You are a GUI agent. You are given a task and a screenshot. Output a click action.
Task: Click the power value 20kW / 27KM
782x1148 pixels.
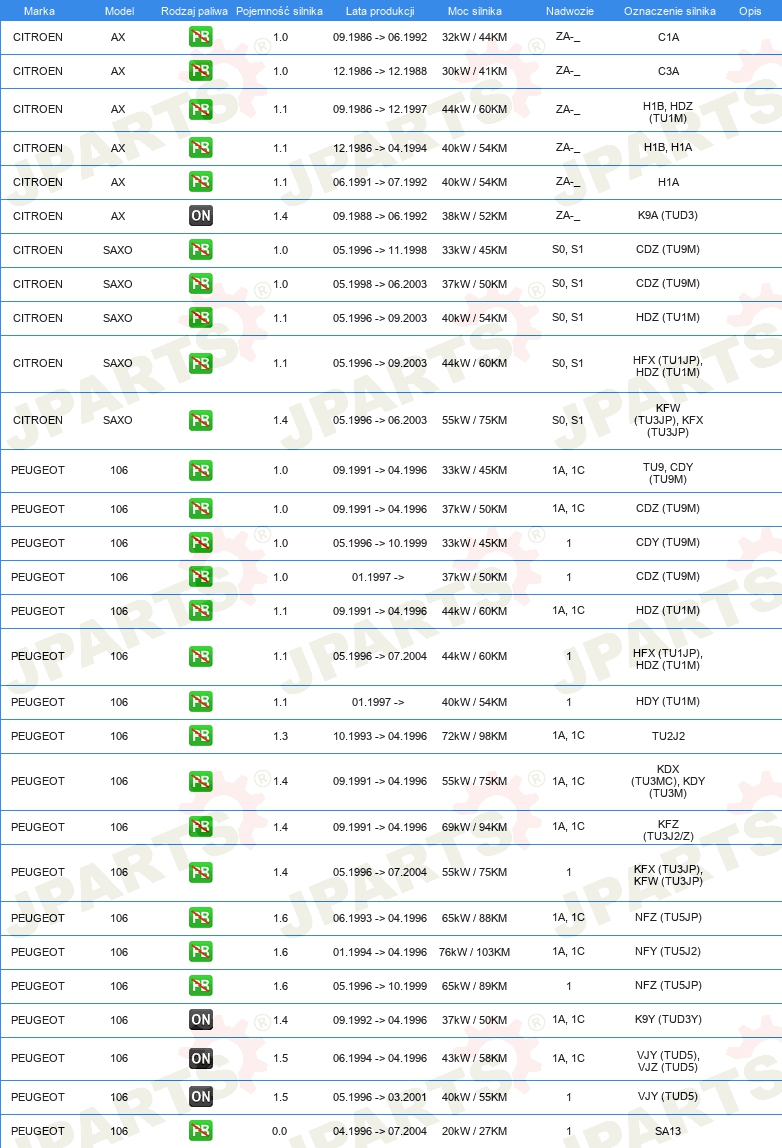point(474,1131)
